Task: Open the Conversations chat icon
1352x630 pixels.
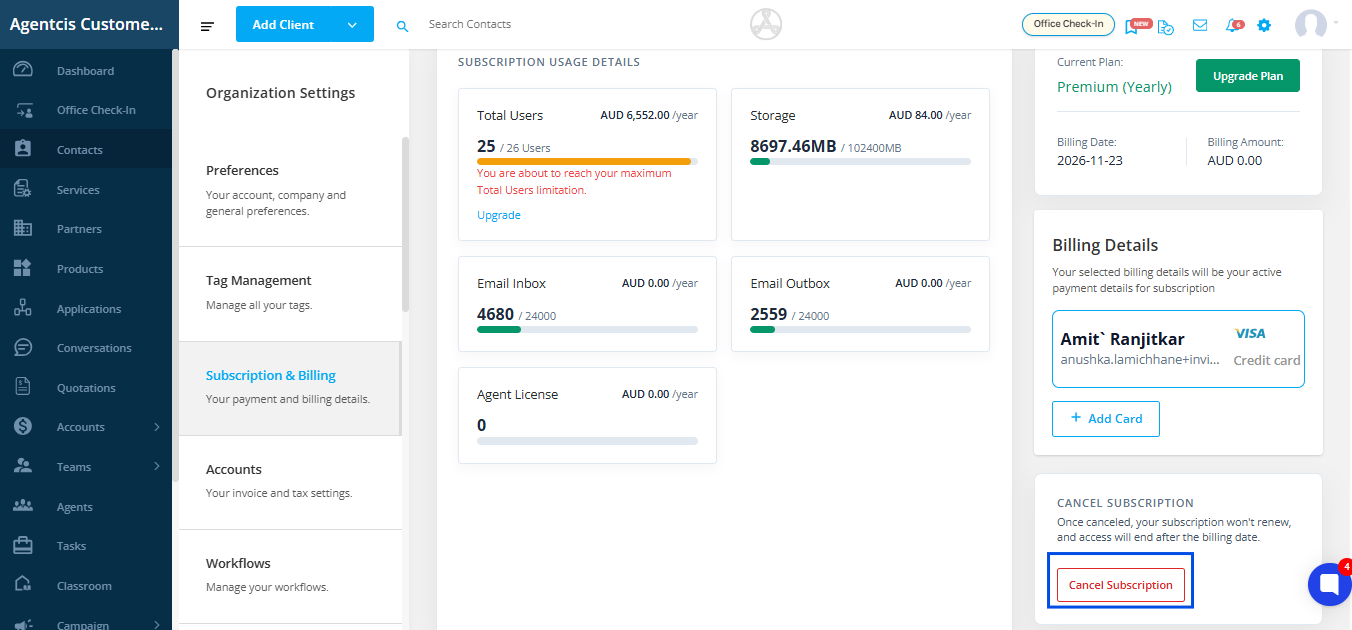Action: 23,348
